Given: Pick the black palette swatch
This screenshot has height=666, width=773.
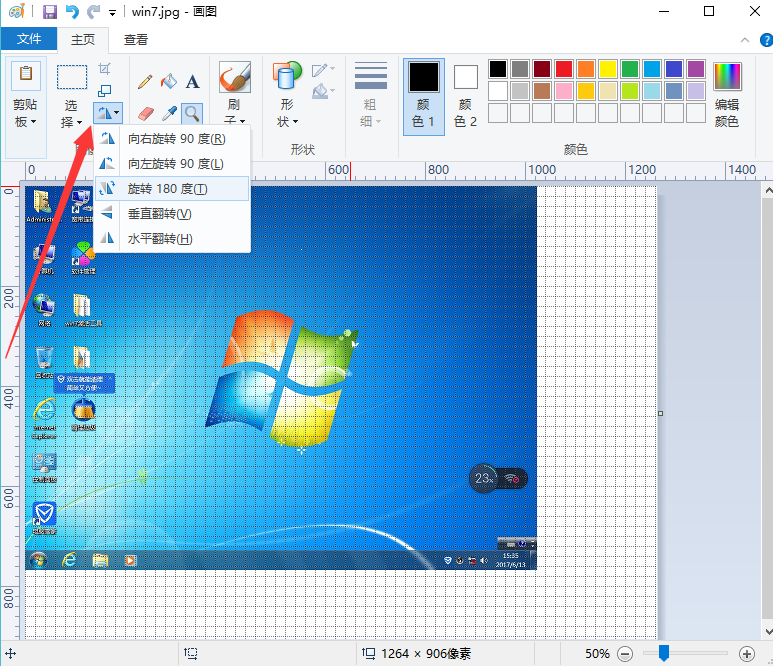Looking at the screenshot, I should (x=498, y=69).
